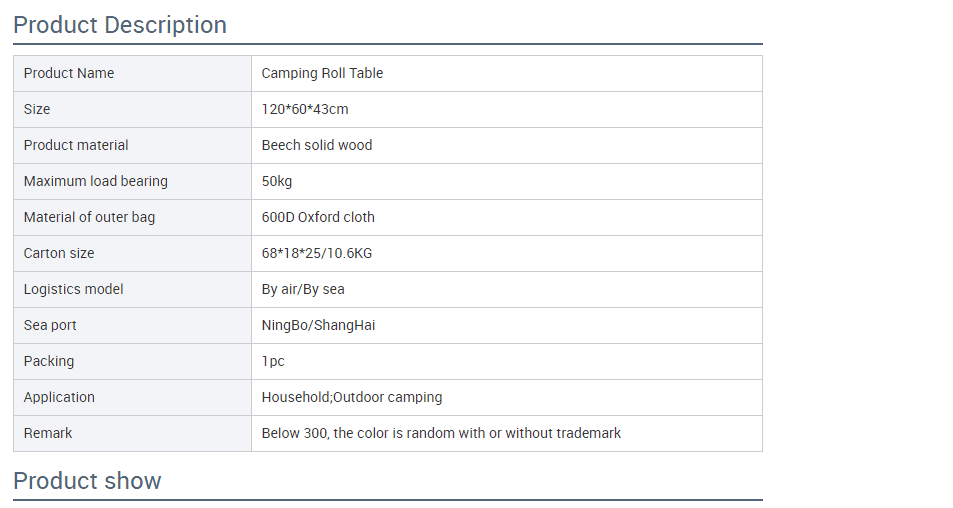Click the Household;Outdoor camping value

click(352, 397)
